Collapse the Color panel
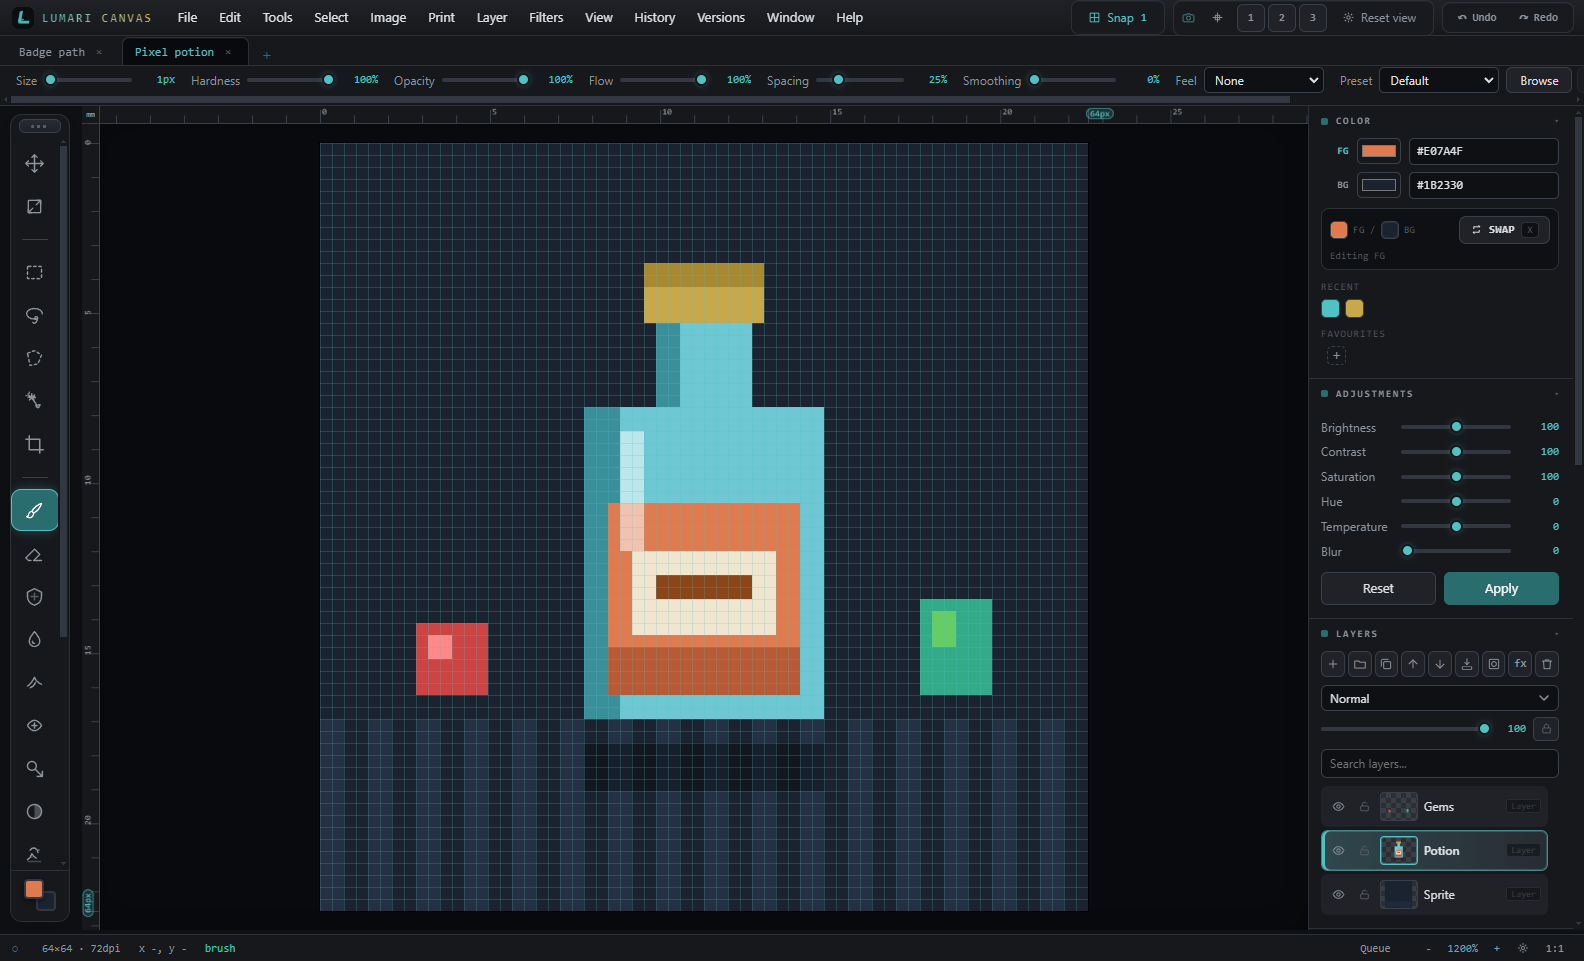Screen dimensions: 1584x961 click(1557, 121)
